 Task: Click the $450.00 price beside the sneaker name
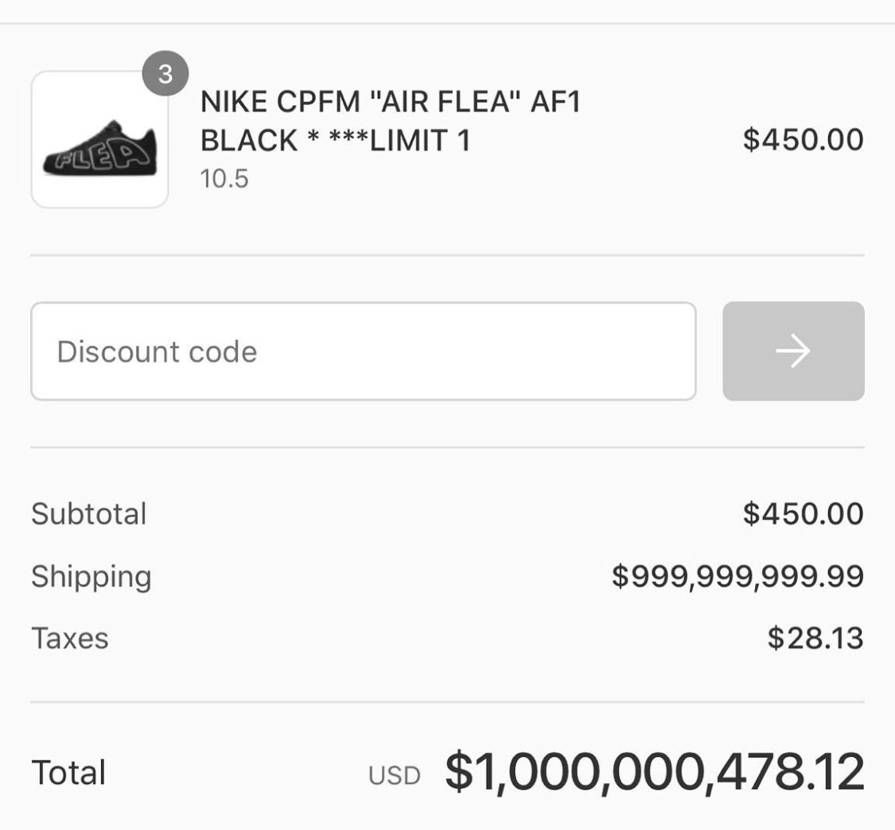(x=802, y=140)
